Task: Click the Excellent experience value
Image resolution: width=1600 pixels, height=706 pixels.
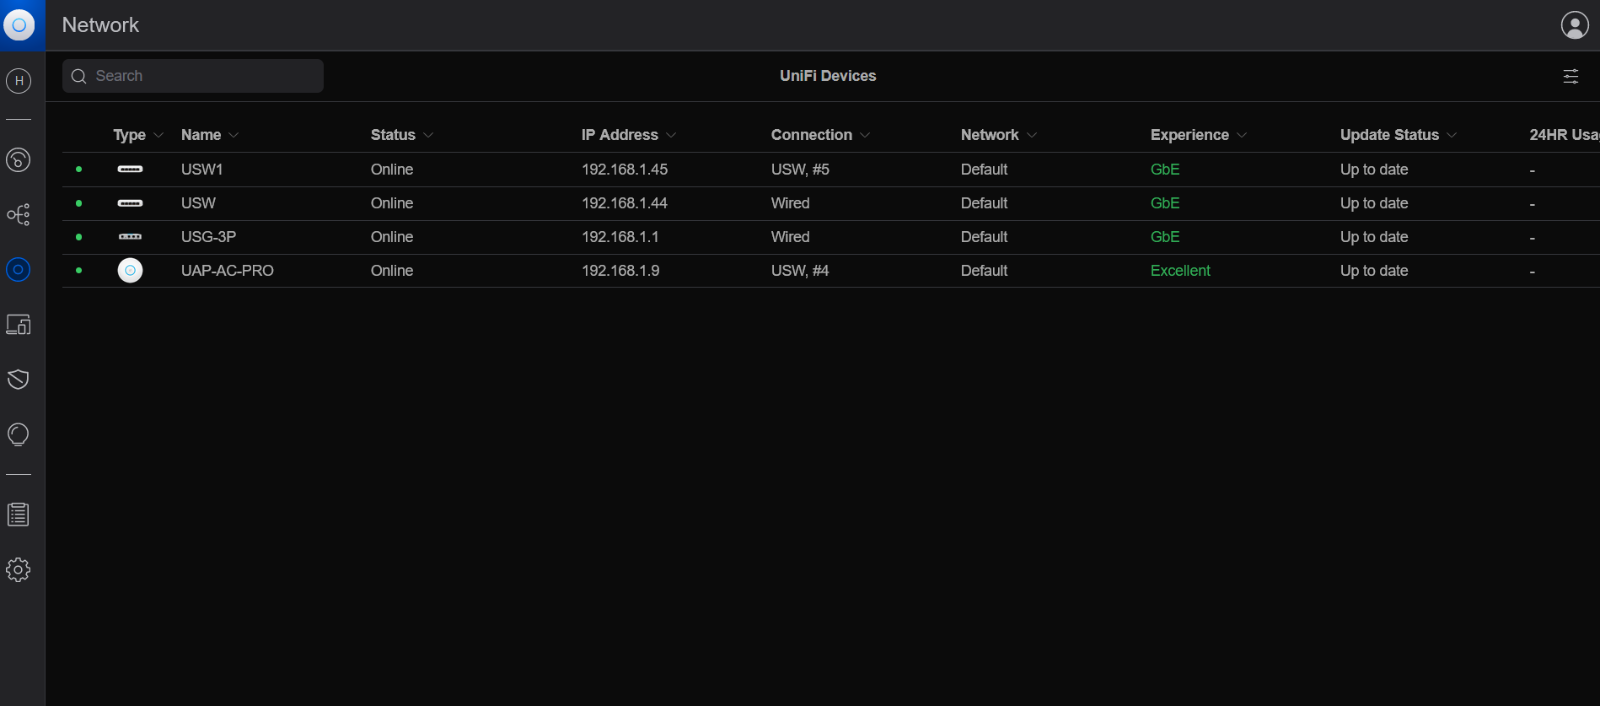Action: click(x=1180, y=271)
